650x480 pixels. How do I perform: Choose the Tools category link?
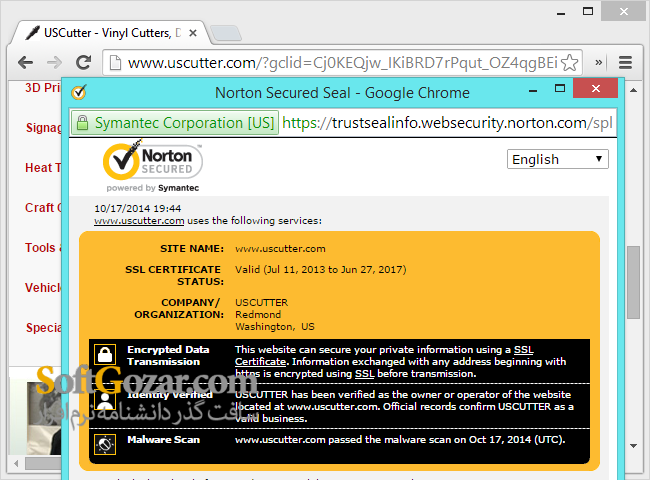tap(43, 247)
